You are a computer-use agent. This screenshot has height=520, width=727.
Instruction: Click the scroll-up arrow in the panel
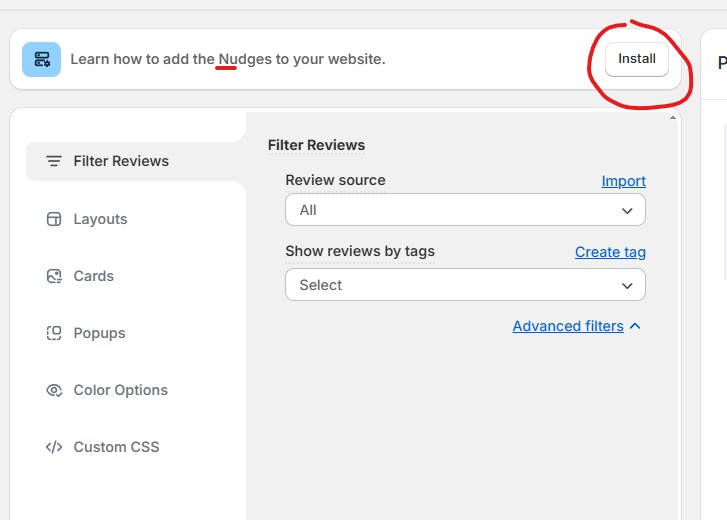coord(673,118)
